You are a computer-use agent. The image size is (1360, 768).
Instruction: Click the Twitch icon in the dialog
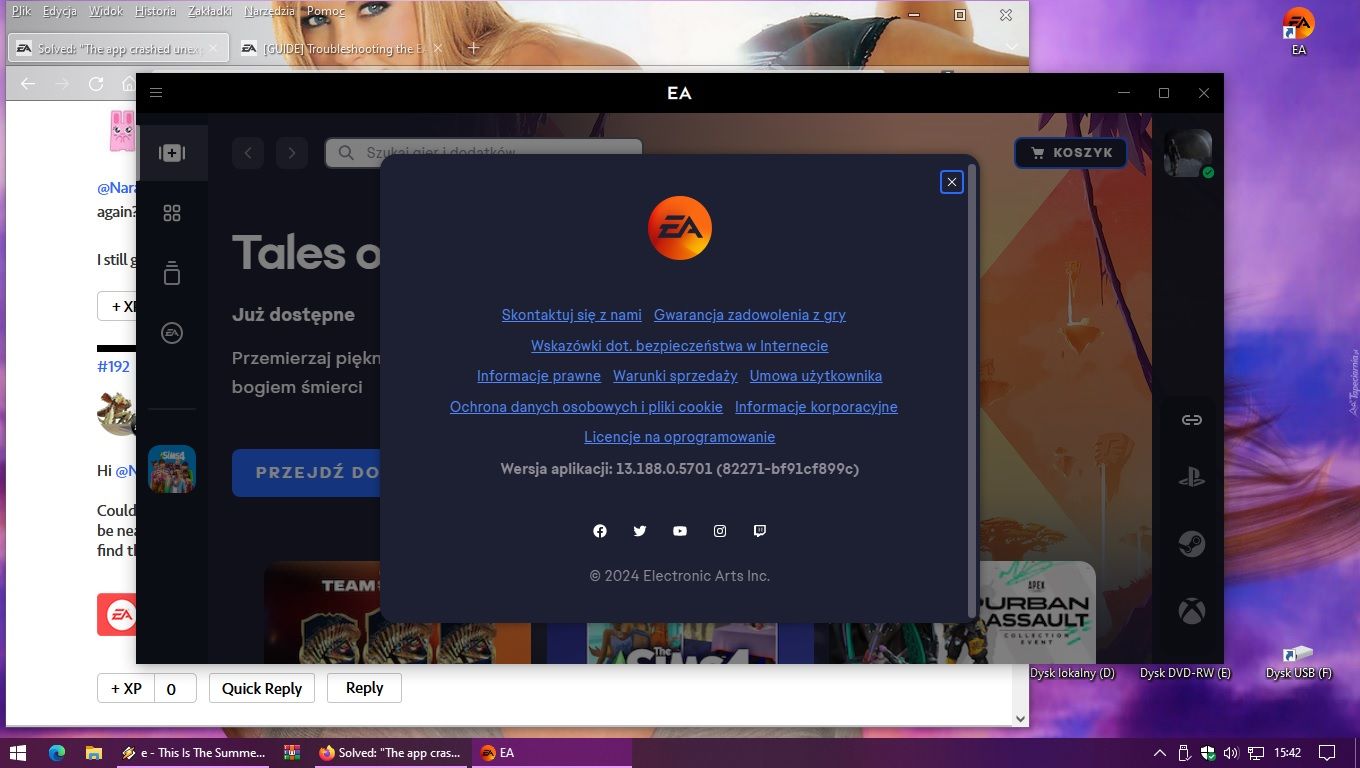tap(760, 531)
